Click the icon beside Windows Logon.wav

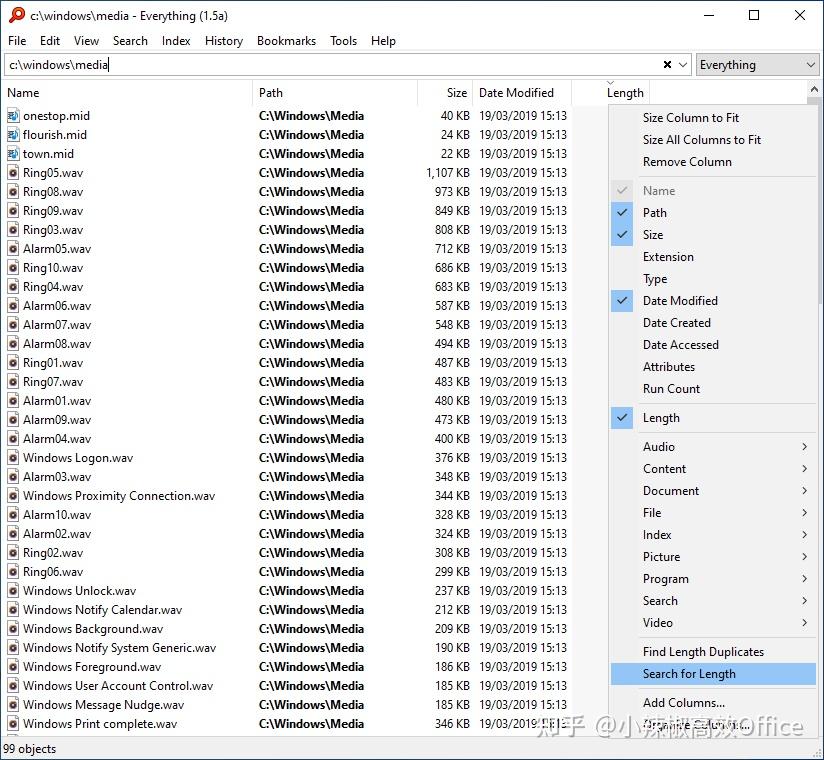12,457
